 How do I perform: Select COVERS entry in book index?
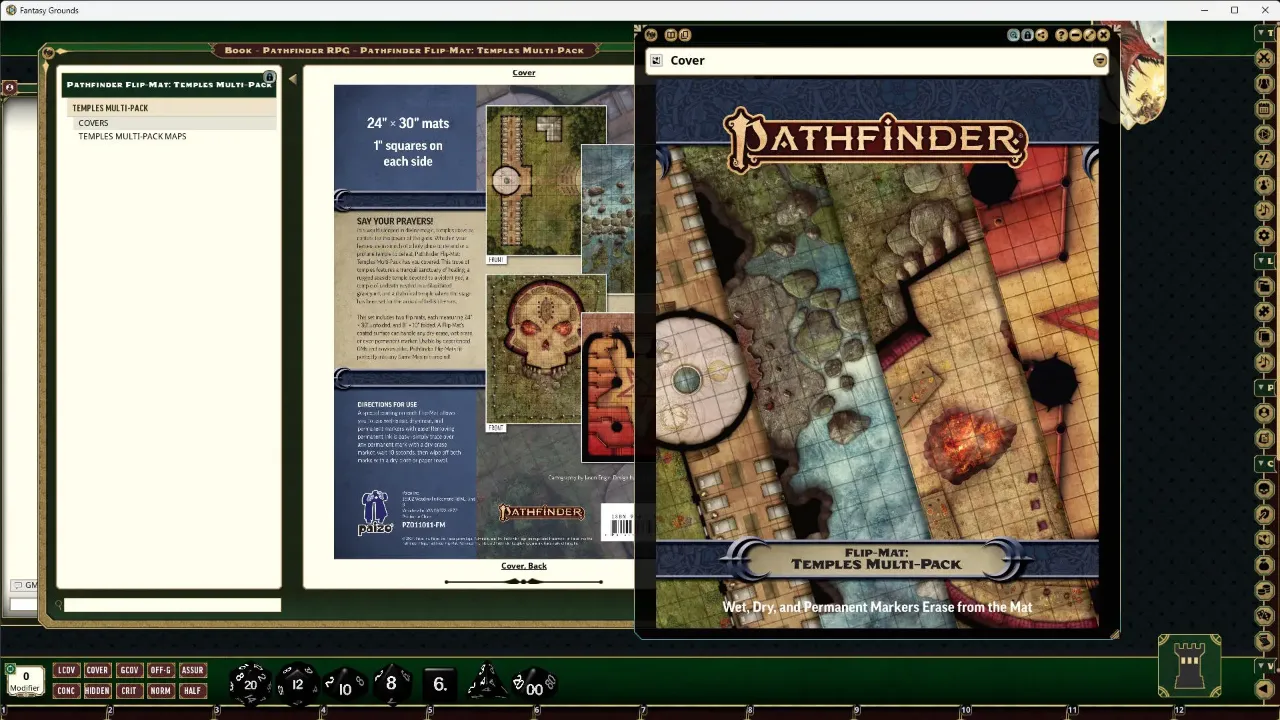[93, 123]
